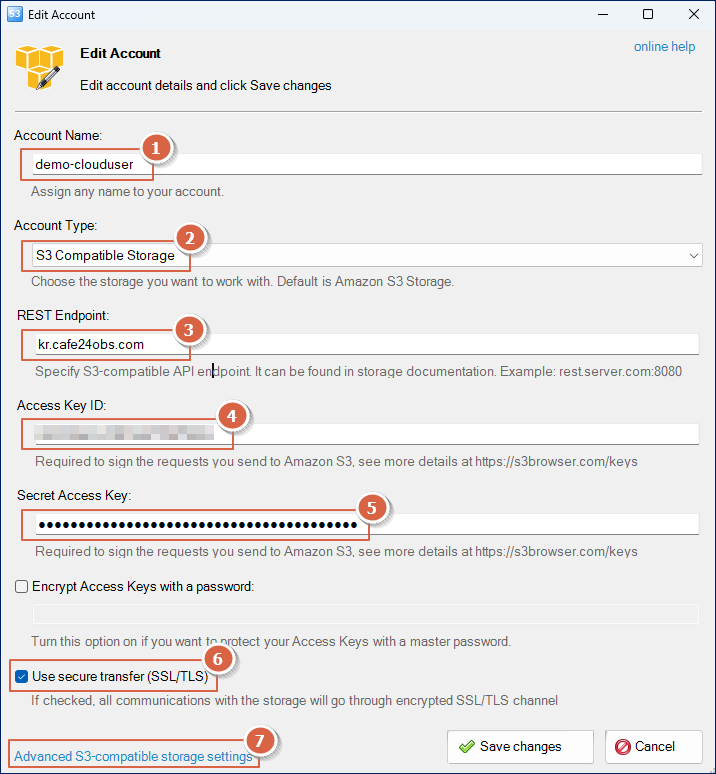Viewport: 716px width, 774px height.
Task: Cancel editing the account
Action: [x=654, y=747]
